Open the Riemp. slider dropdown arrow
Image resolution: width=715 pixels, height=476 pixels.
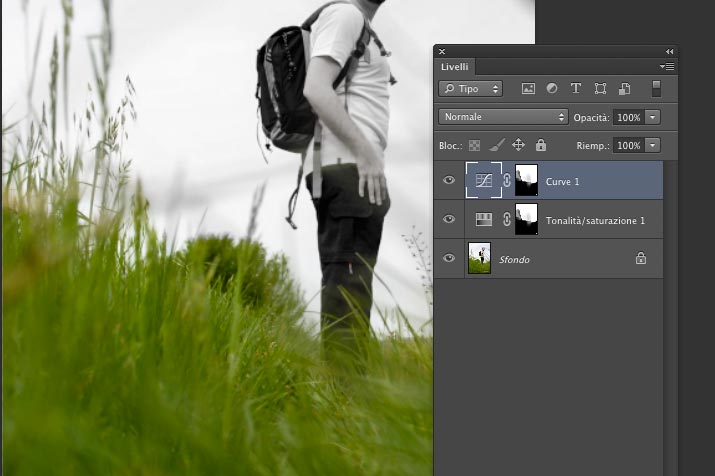pos(653,145)
